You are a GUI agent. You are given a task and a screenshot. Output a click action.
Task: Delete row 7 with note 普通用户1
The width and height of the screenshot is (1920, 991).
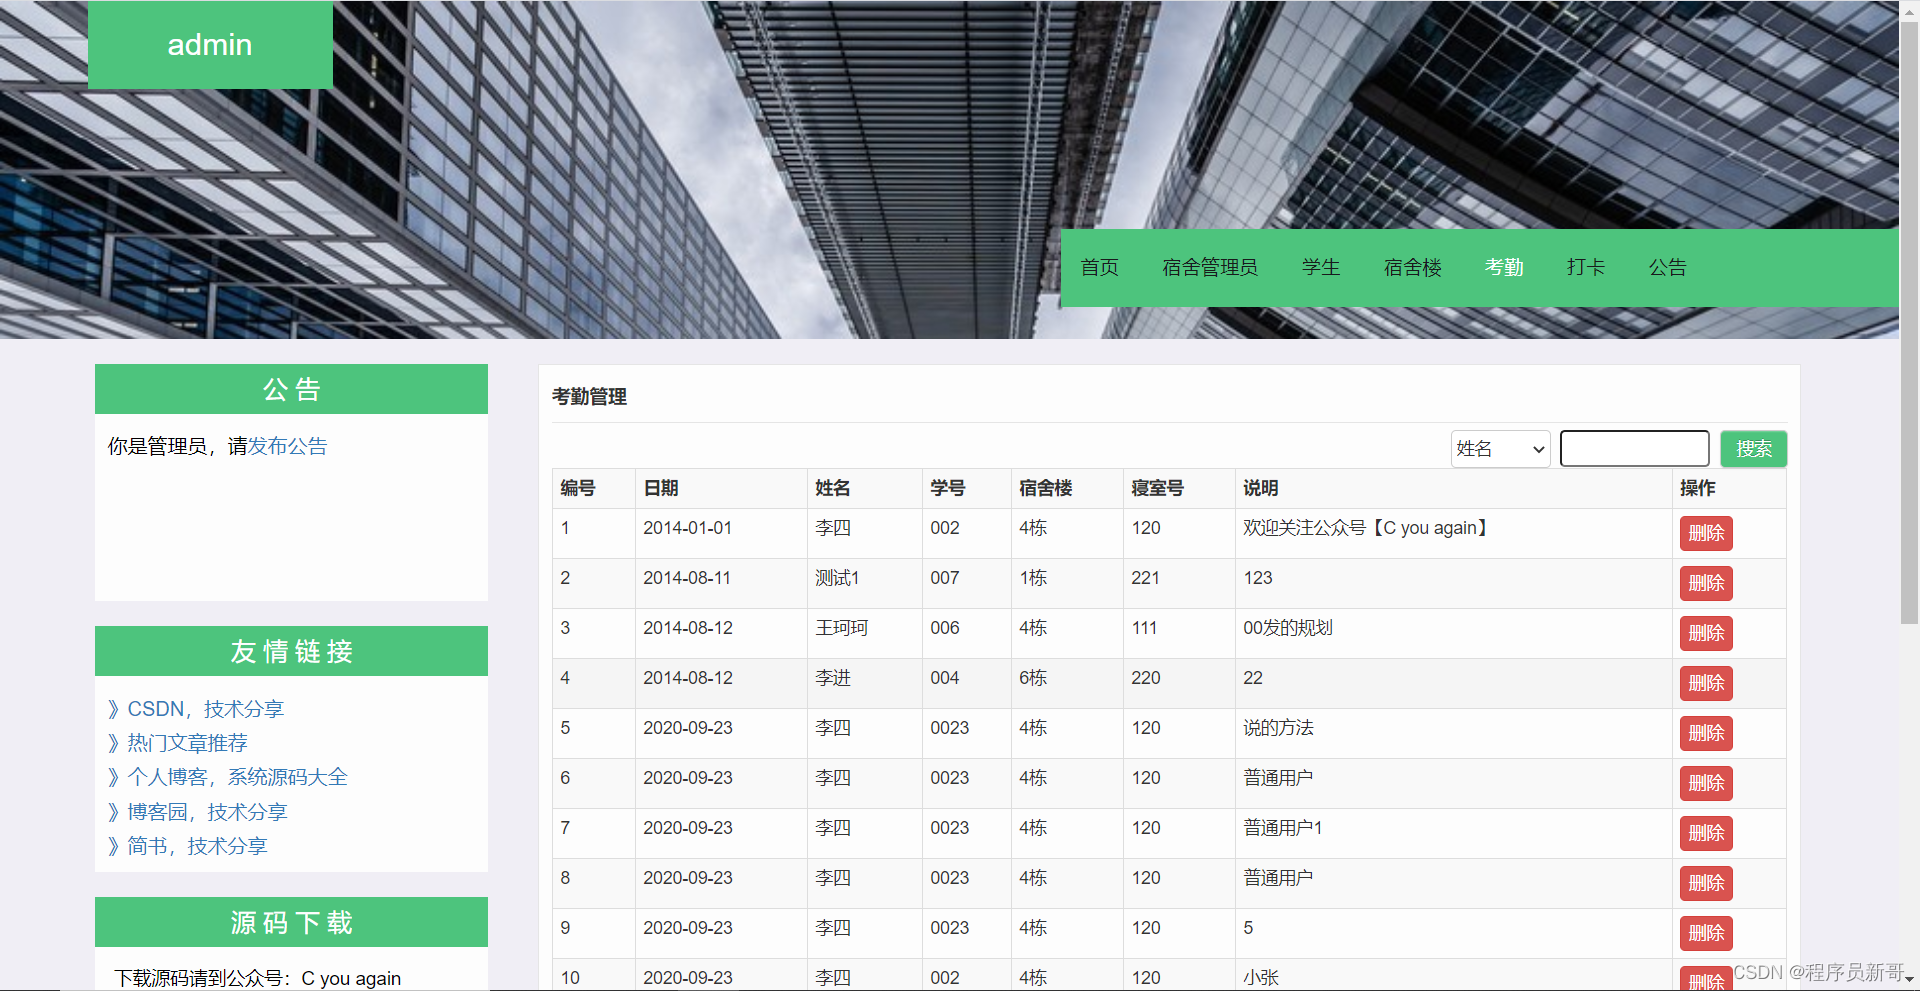[1706, 833]
